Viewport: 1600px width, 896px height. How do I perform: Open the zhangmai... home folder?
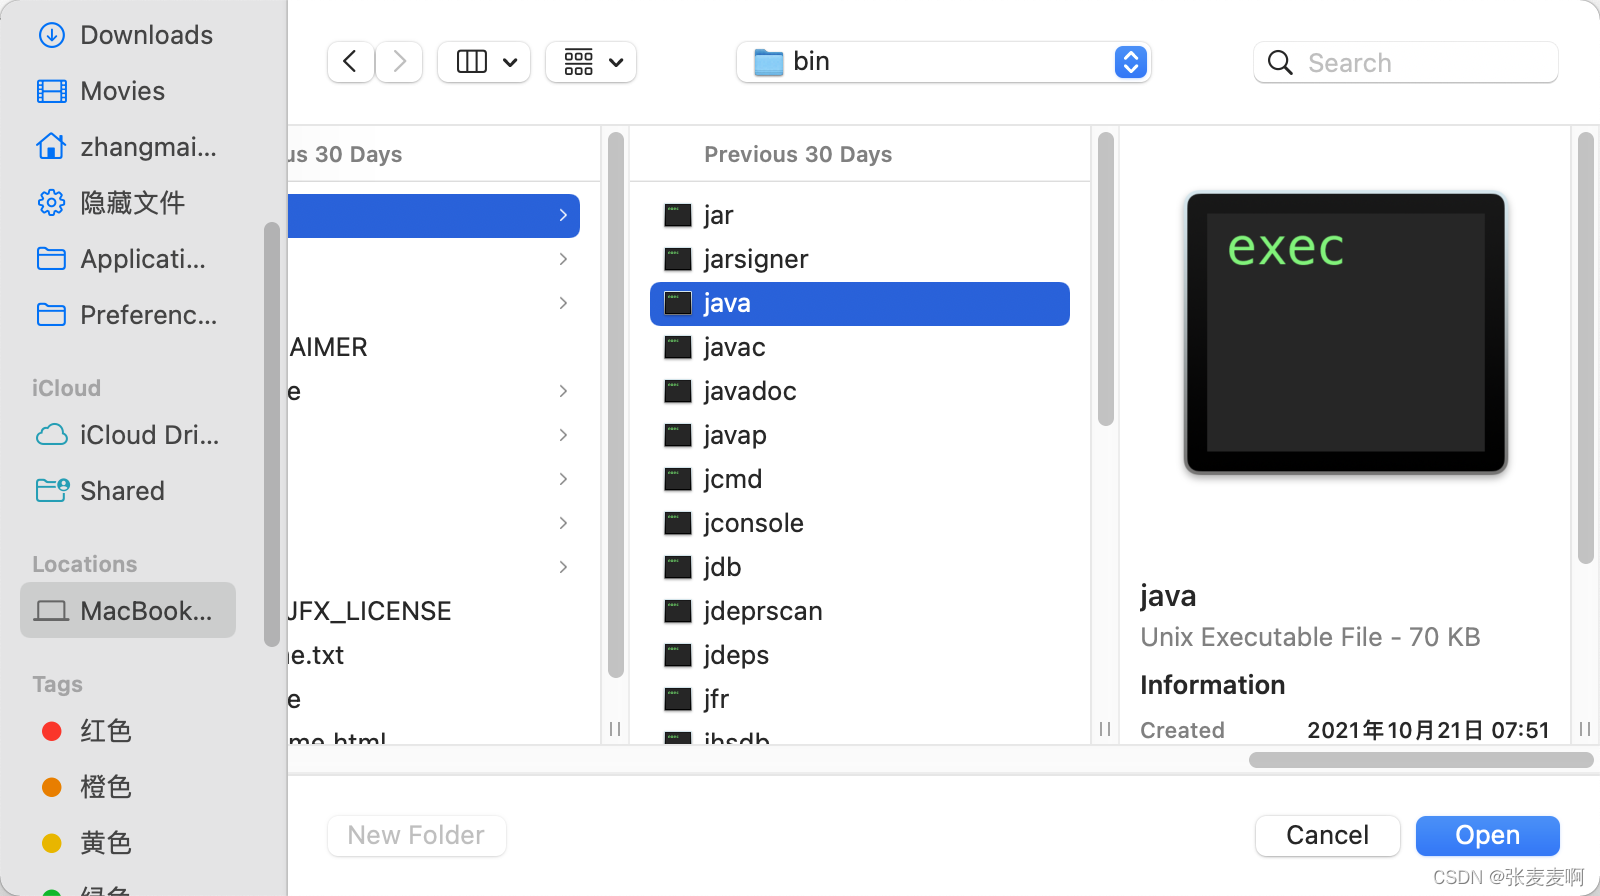tap(128, 147)
